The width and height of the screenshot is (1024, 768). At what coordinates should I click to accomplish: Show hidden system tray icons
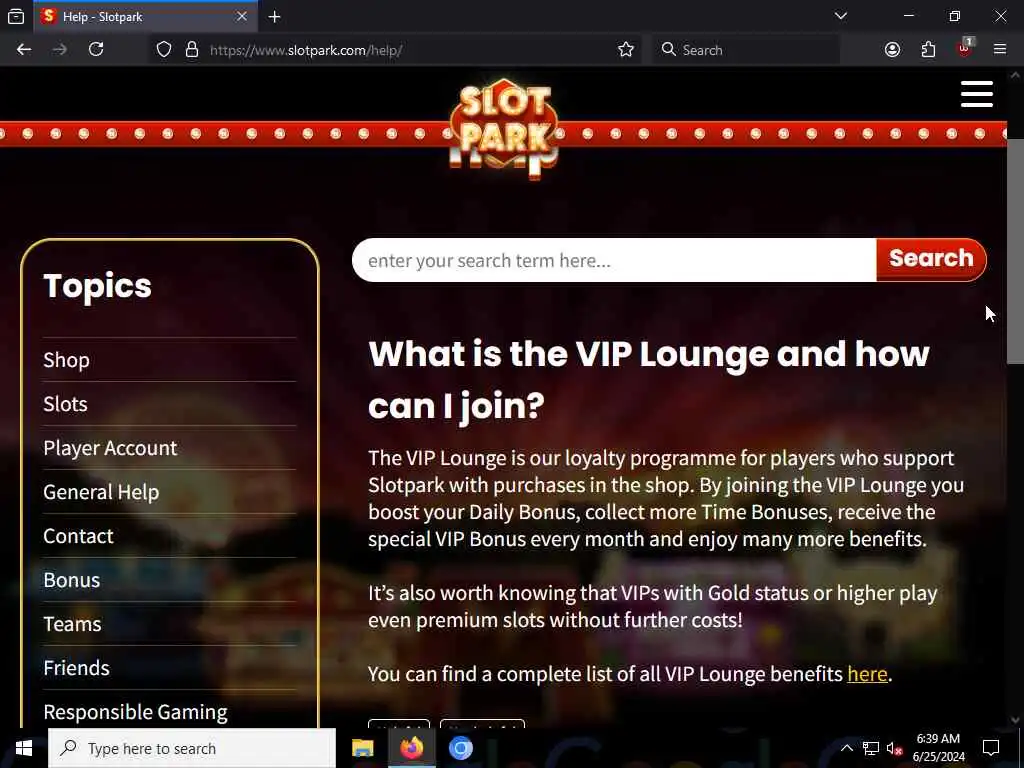(x=846, y=748)
